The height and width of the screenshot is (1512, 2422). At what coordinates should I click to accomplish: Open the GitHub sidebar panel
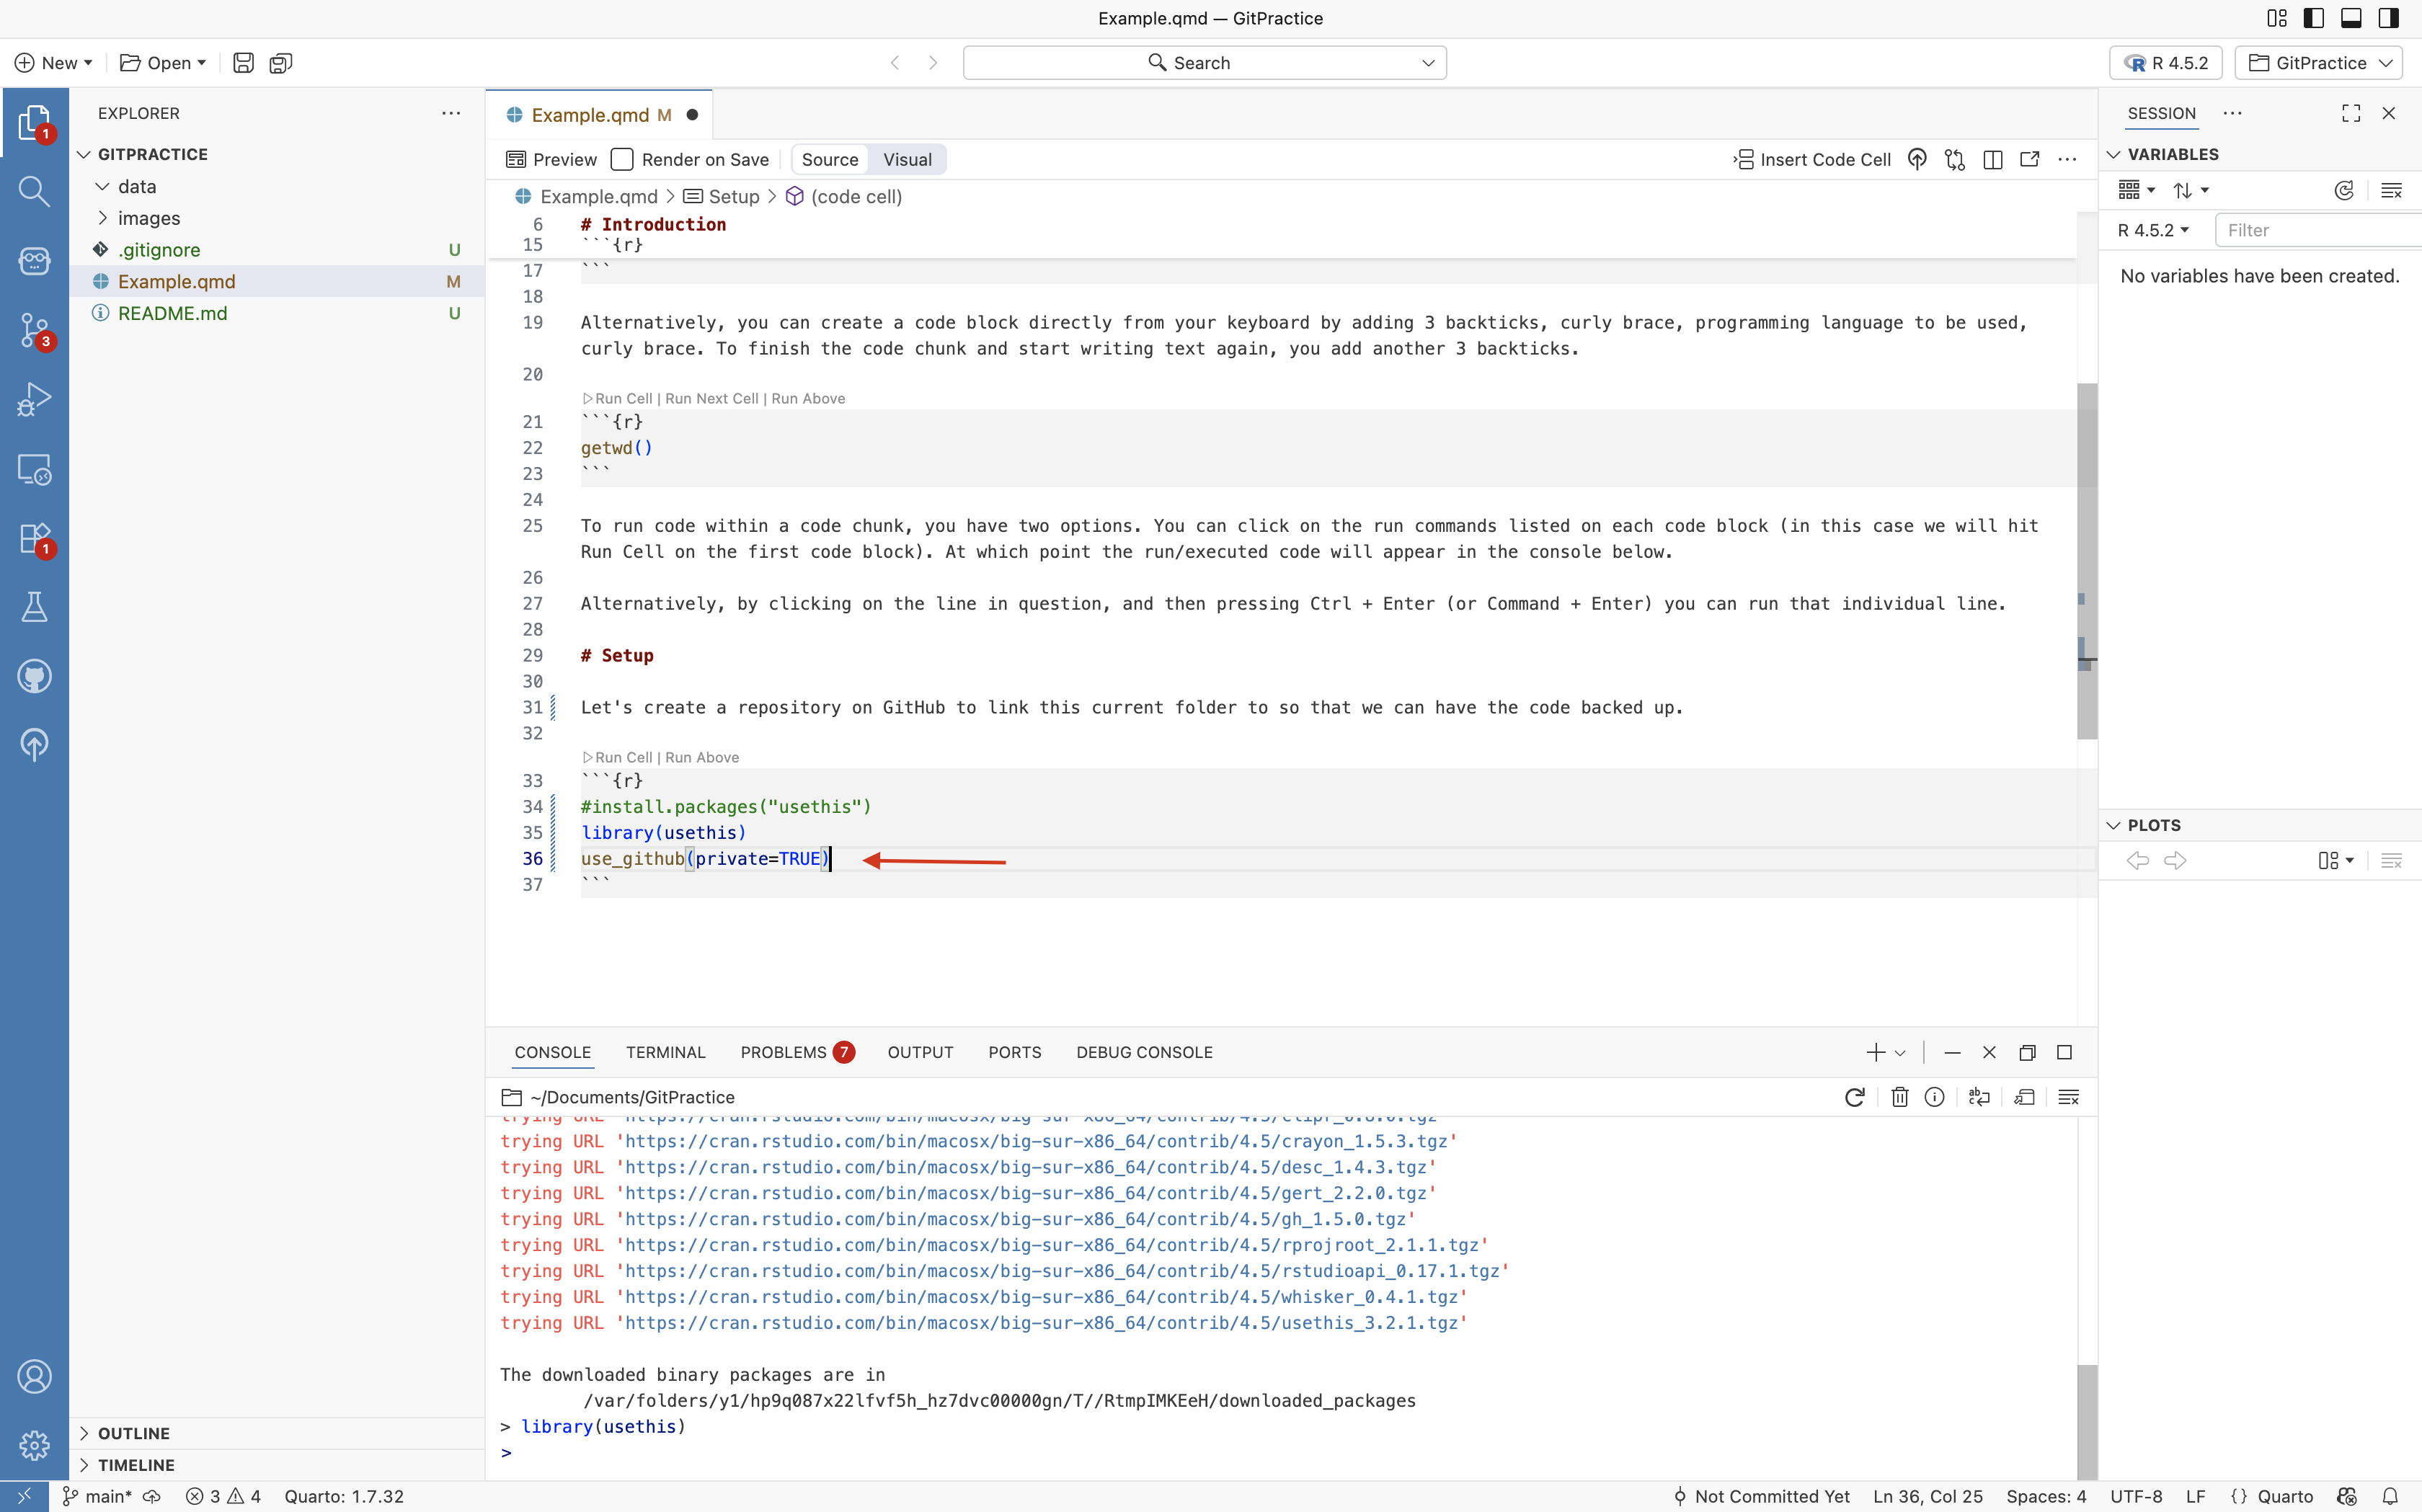34,676
